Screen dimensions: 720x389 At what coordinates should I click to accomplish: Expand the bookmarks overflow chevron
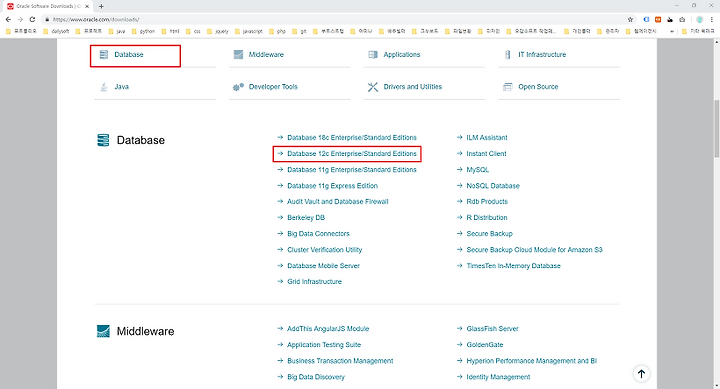pyautogui.click(x=672, y=31)
